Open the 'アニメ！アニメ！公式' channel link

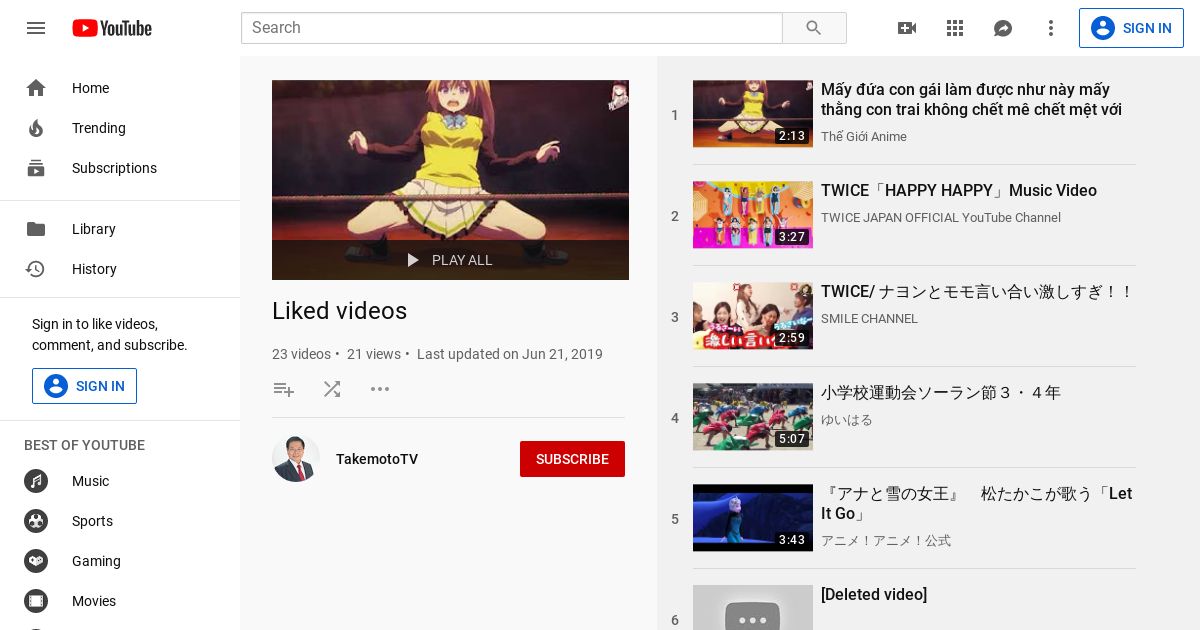pos(886,541)
